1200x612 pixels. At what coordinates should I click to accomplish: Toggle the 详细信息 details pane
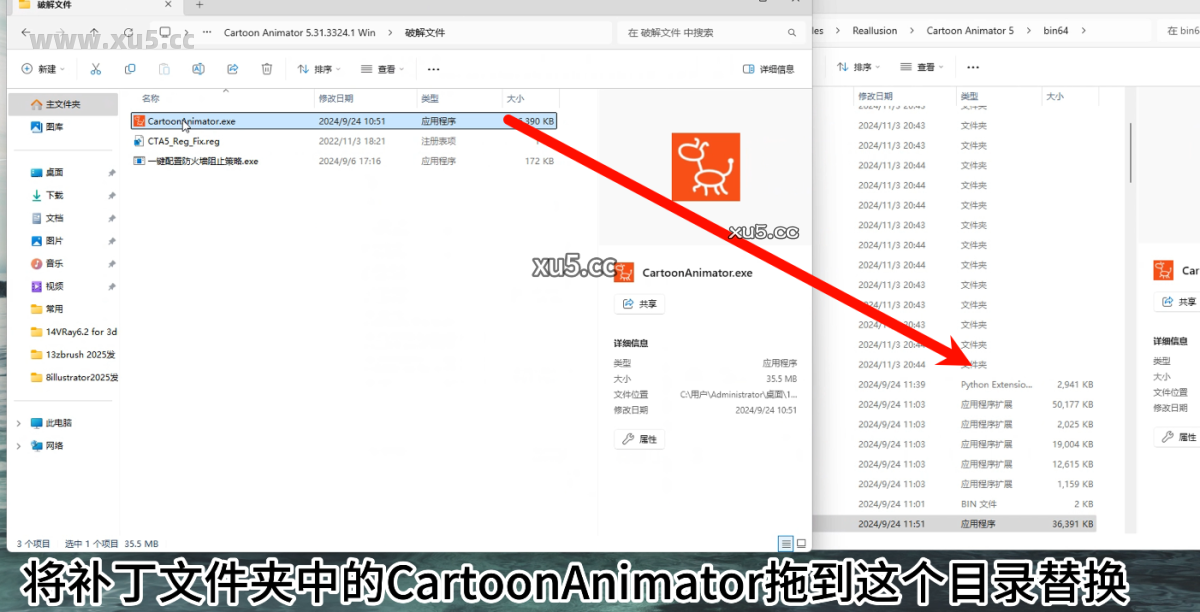(x=768, y=68)
